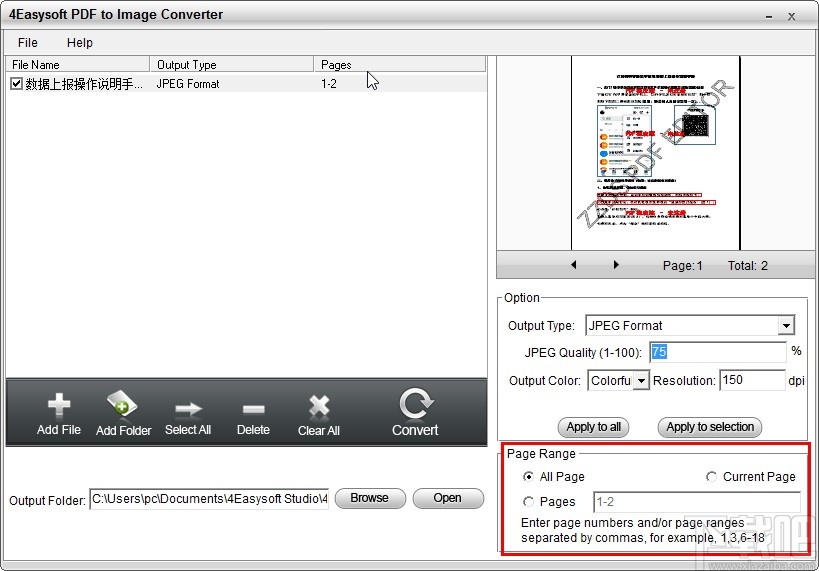The image size is (819, 571).
Task: Click the Browse button
Action: pos(370,498)
